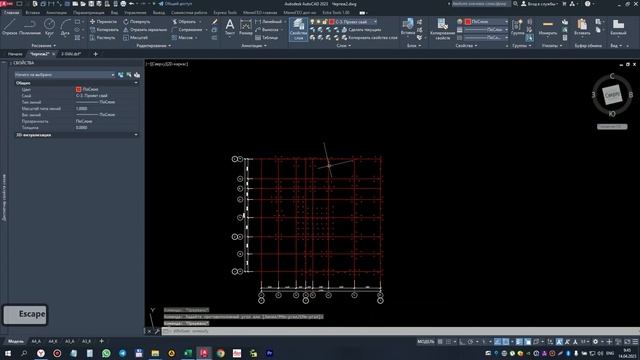Open the Управление ribbon tab
640x360 pixels.
[x=135, y=13]
